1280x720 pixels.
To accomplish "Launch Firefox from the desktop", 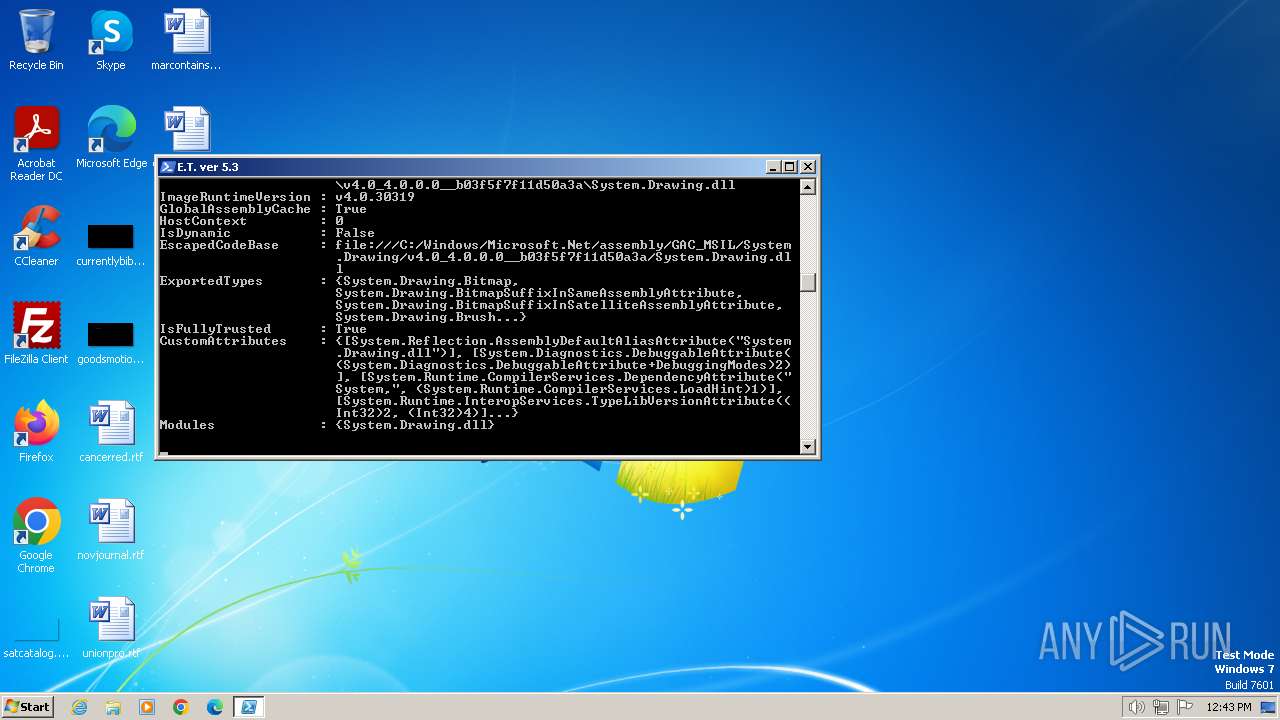I will [x=36, y=432].
